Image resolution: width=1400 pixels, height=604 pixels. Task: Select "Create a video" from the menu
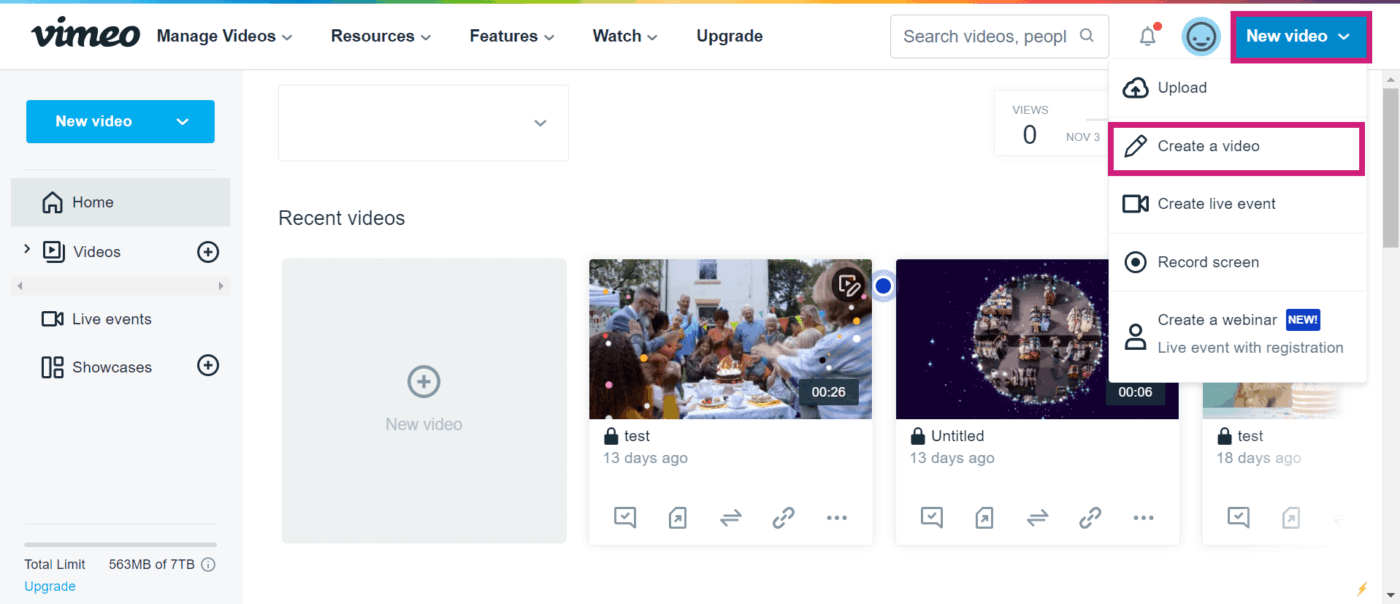(x=1236, y=146)
